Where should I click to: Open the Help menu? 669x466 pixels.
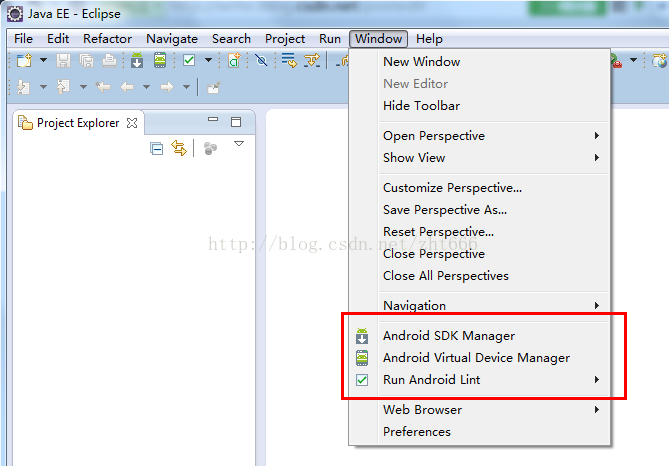coord(429,39)
